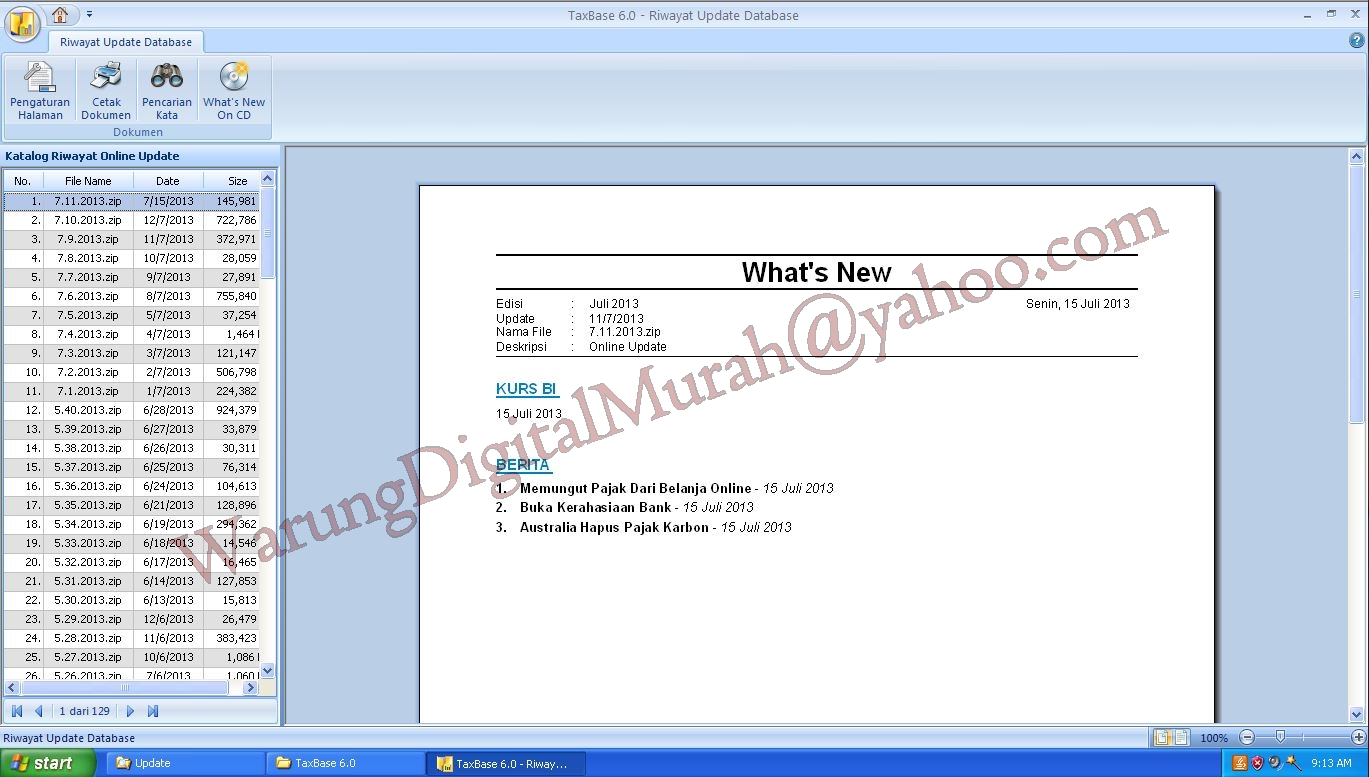This screenshot has height=777, width=1369.
Task: Click the help question mark icon
Action: point(1356,41)
